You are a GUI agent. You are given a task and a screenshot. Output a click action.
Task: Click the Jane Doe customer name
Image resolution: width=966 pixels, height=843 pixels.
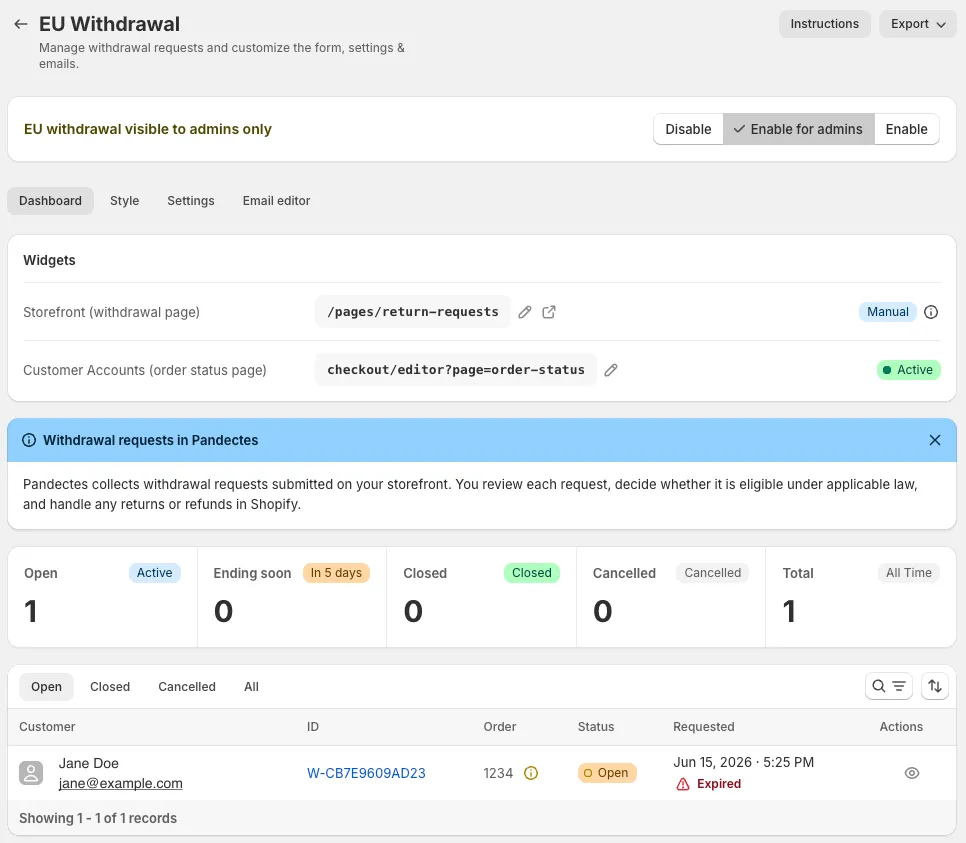(89, 764)
